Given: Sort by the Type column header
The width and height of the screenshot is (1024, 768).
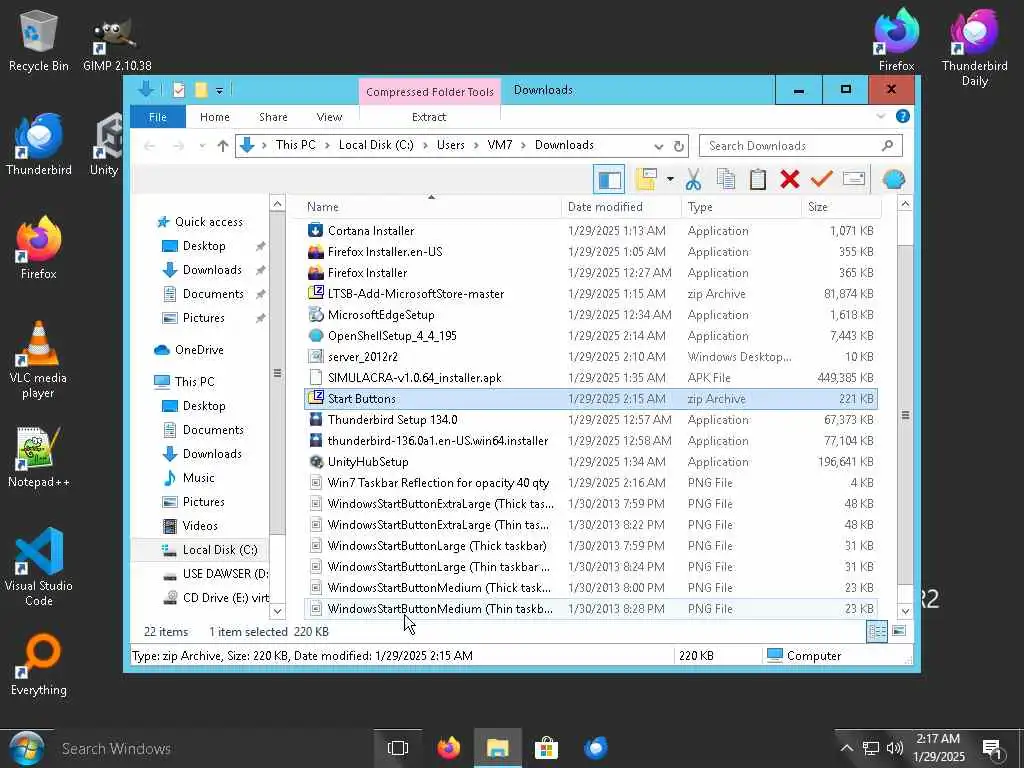Looking at the screenshot, I should (x=741, y=206).
